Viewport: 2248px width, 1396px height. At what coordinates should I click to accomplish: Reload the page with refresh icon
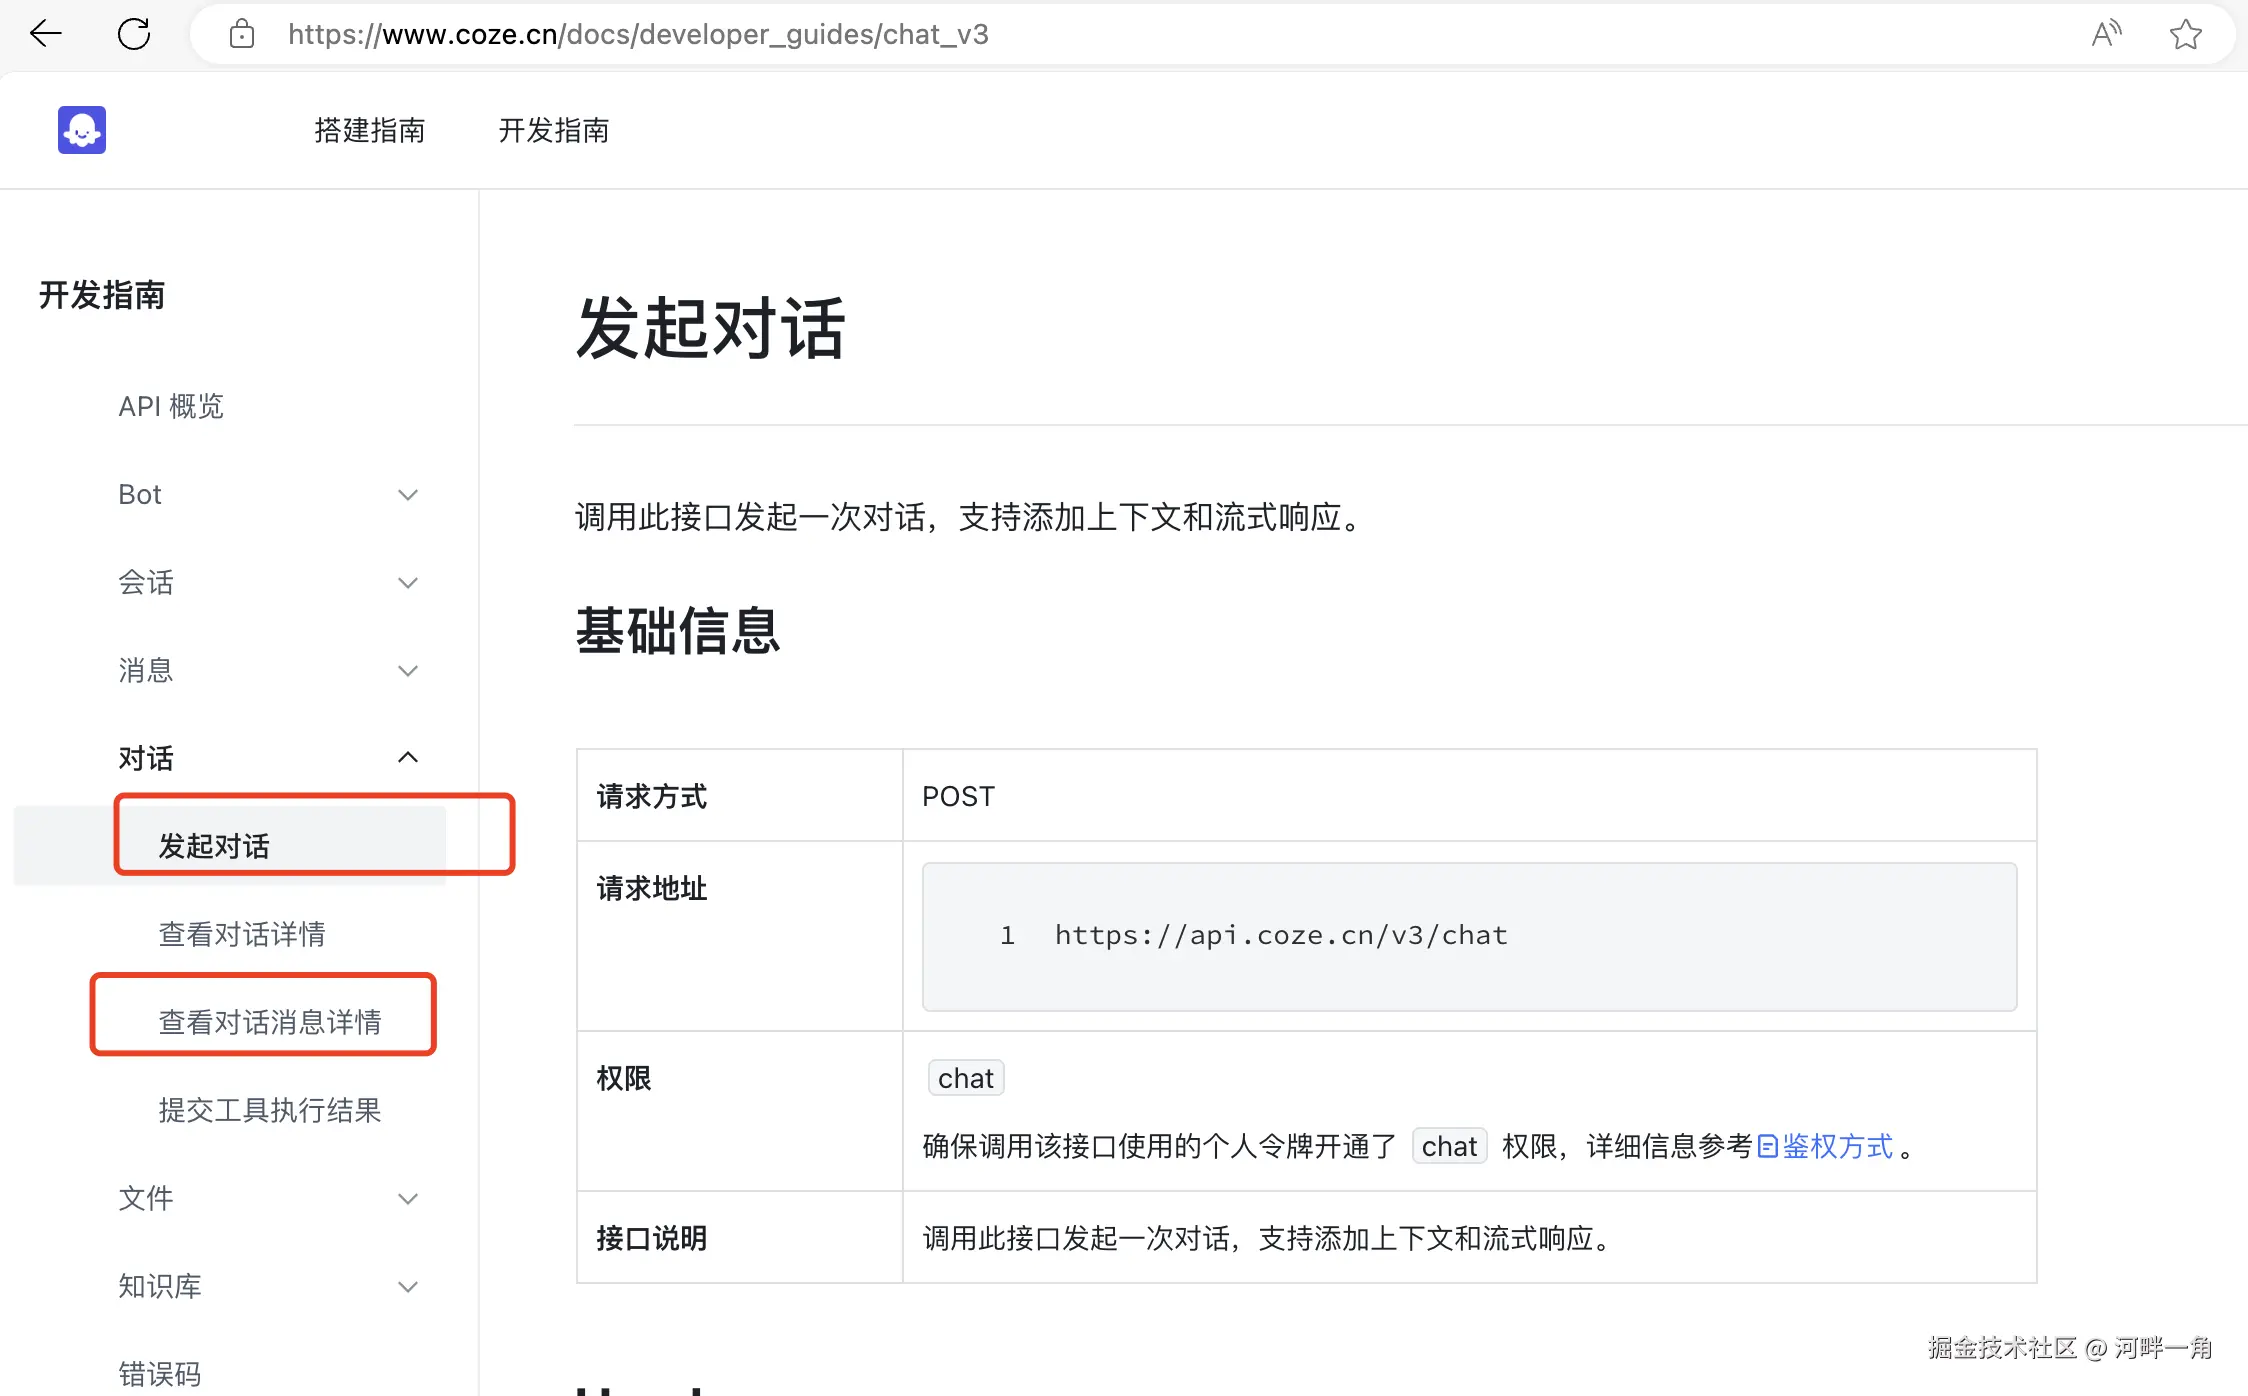point(133,34)
